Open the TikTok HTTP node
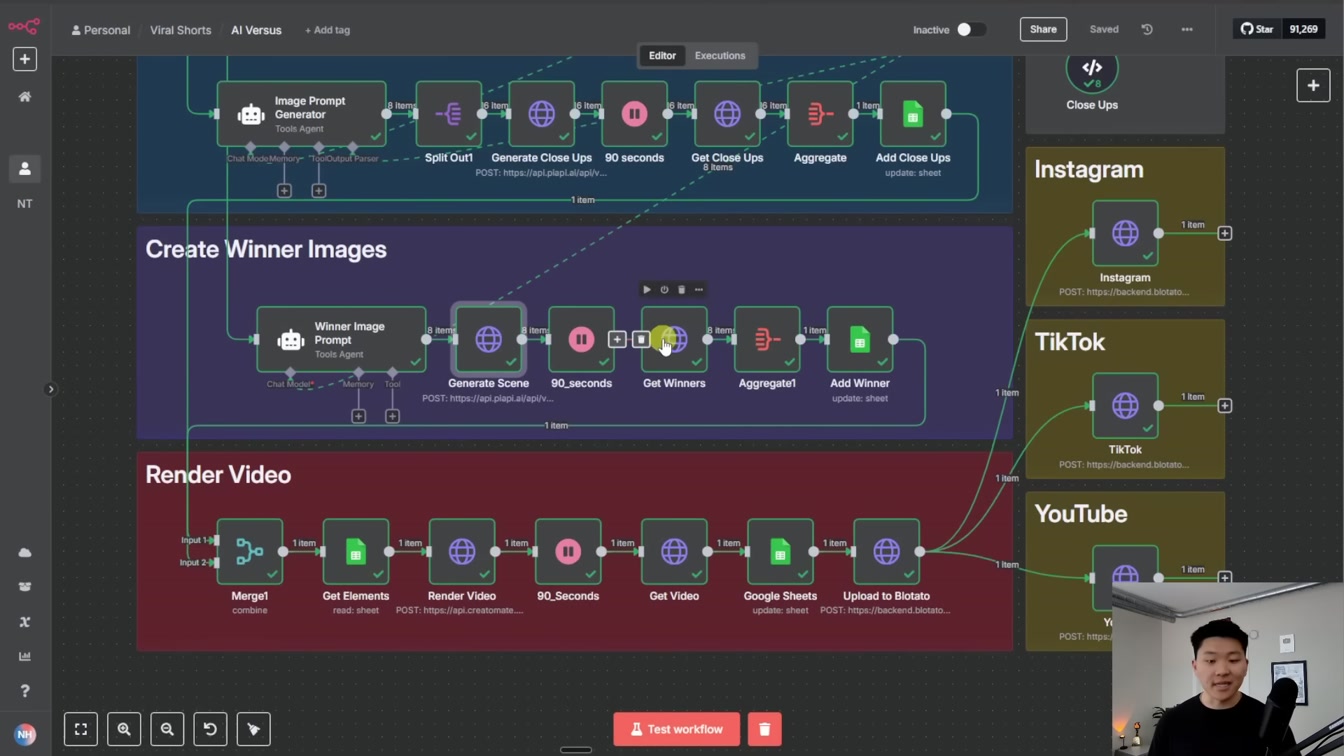This screenshot has width=1344, height=756. pos(1125,405)
